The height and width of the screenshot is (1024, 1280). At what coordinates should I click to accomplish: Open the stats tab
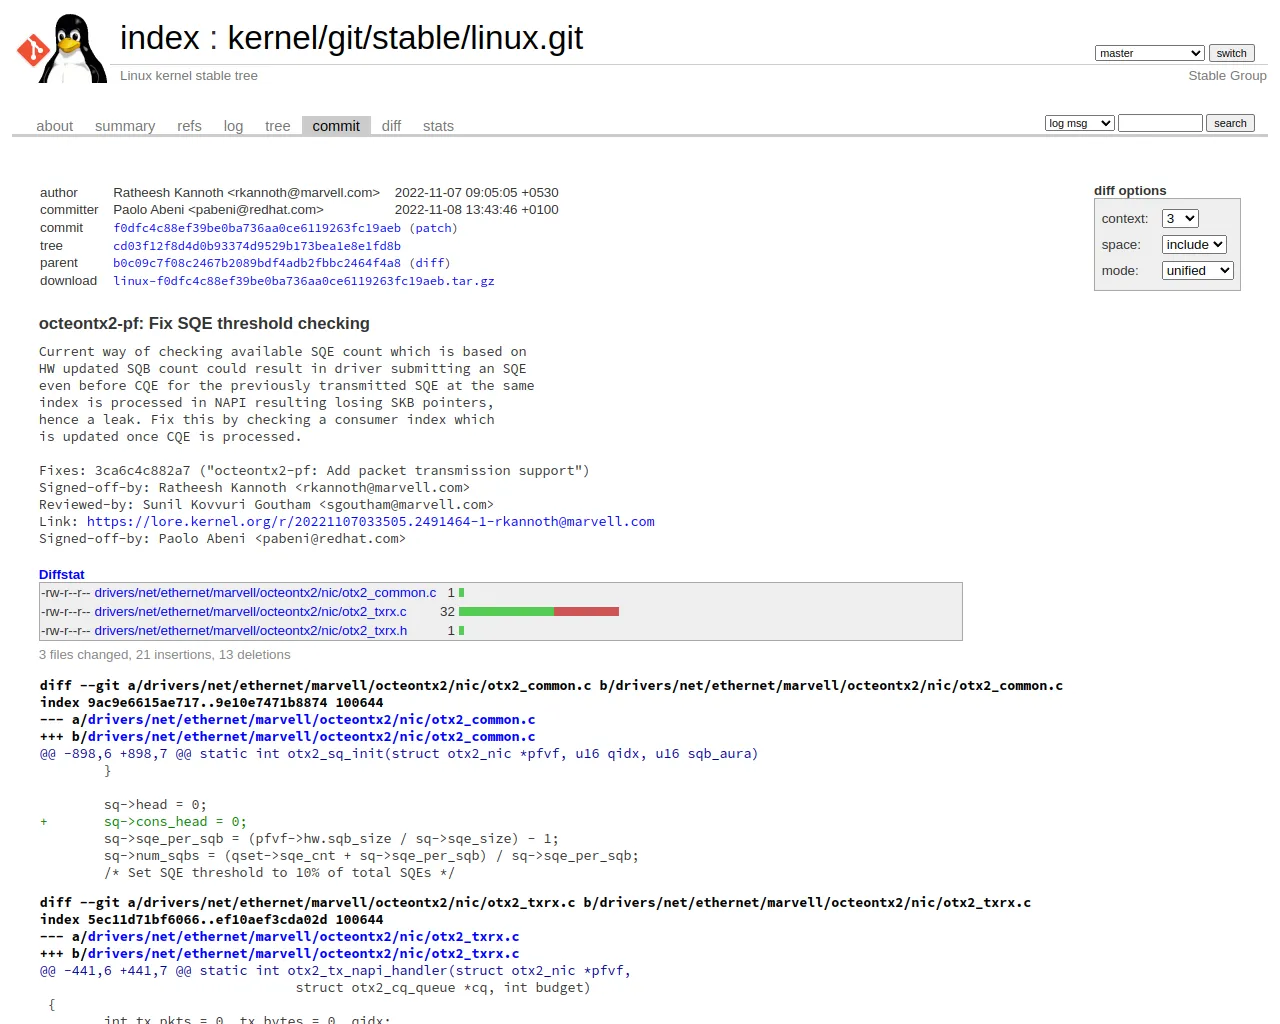tap(438, 126)
